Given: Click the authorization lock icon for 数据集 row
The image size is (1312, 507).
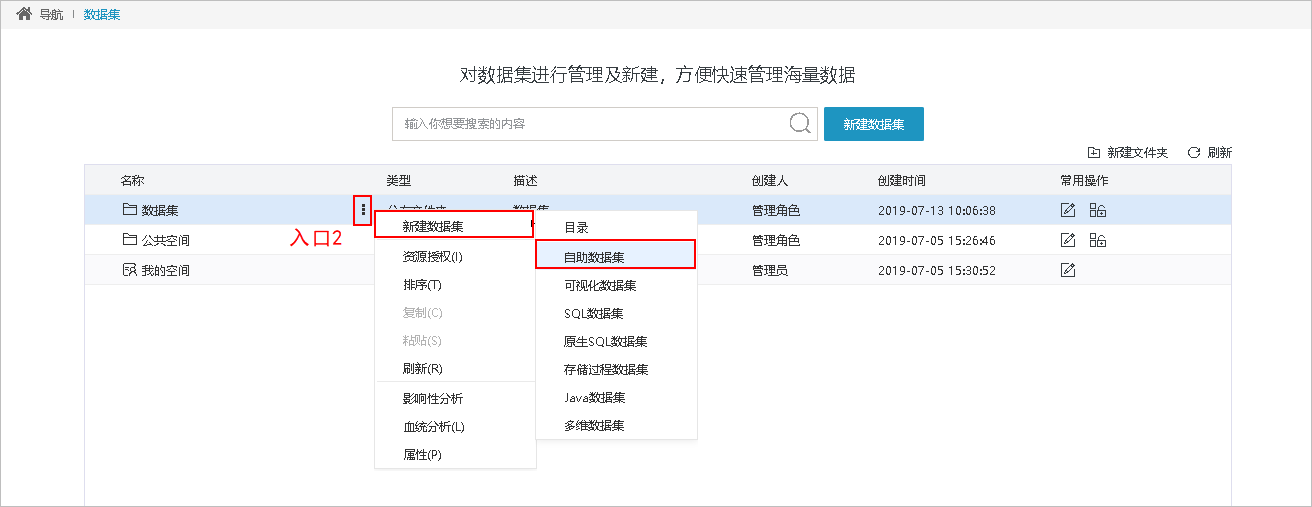Looking at the screenshot, I should coord(1097,210).
